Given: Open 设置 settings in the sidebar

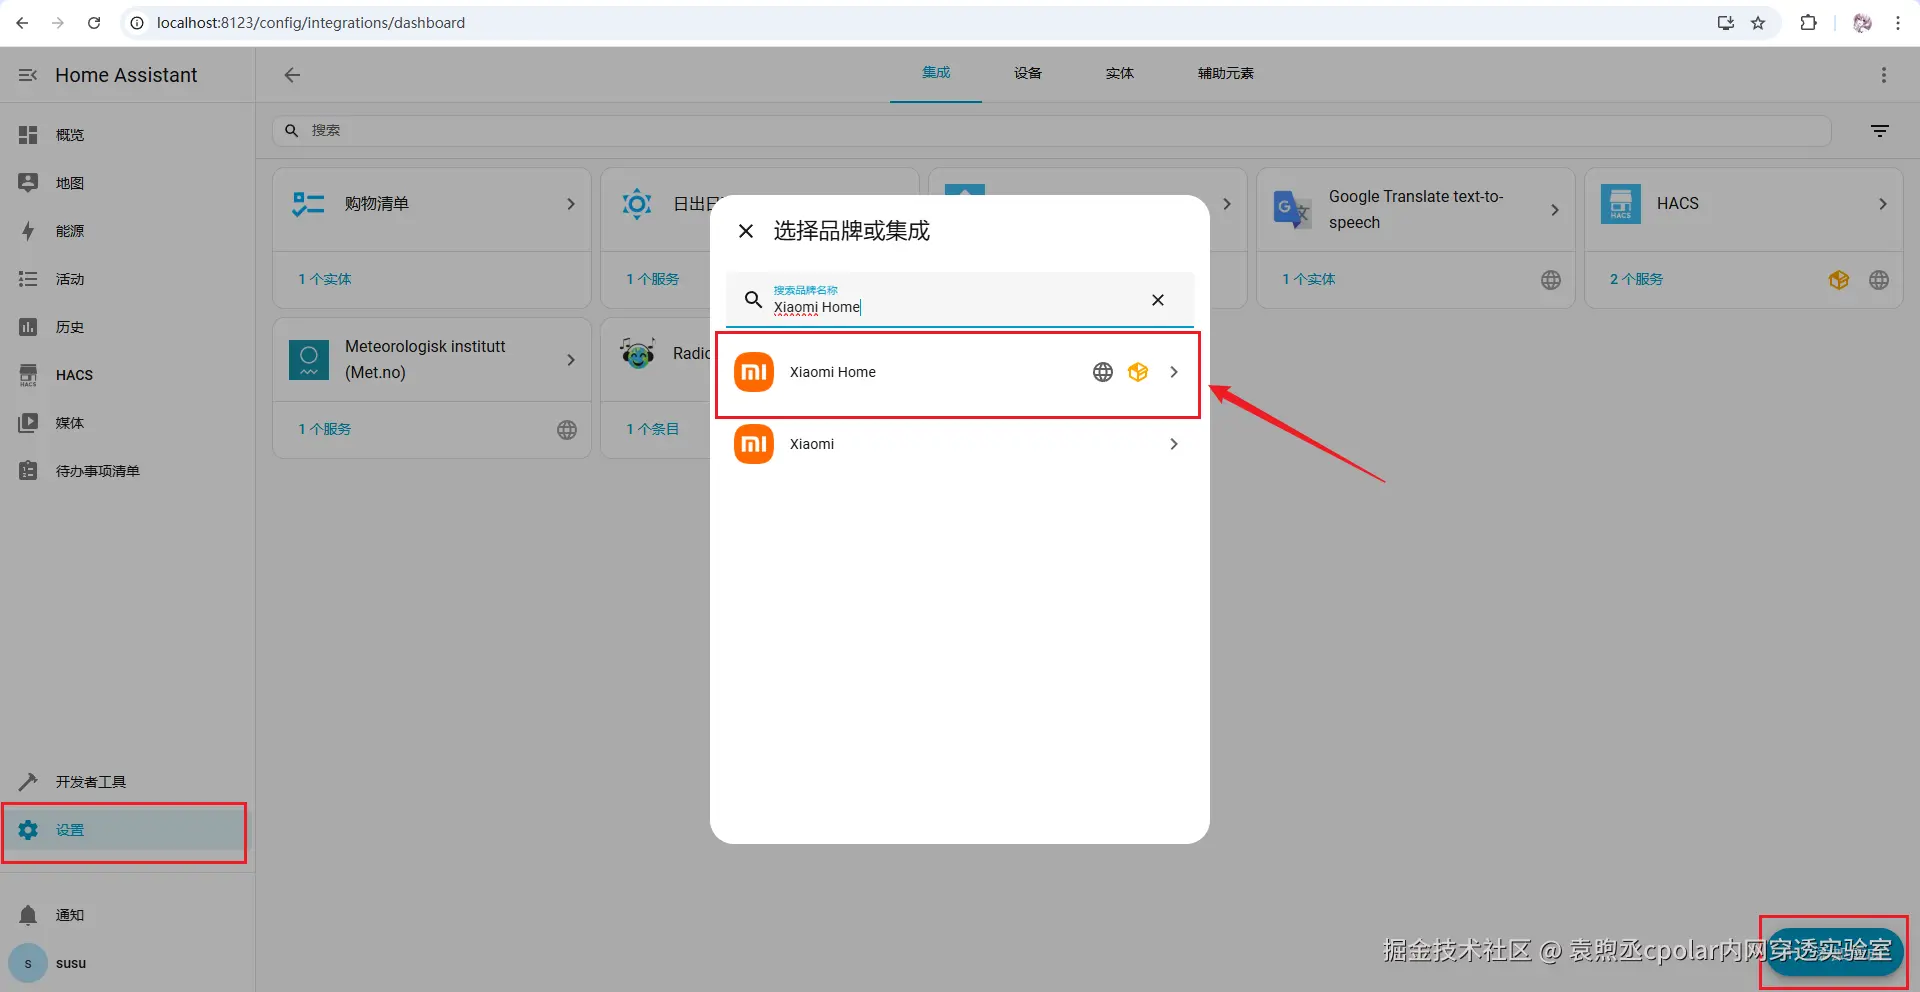Looking at the screenshot, I should coord(127,830).
